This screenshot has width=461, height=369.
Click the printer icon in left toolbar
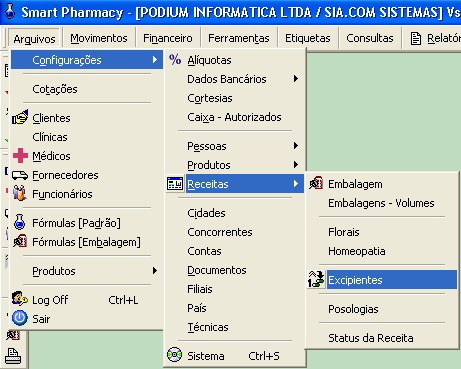(13, 356)
